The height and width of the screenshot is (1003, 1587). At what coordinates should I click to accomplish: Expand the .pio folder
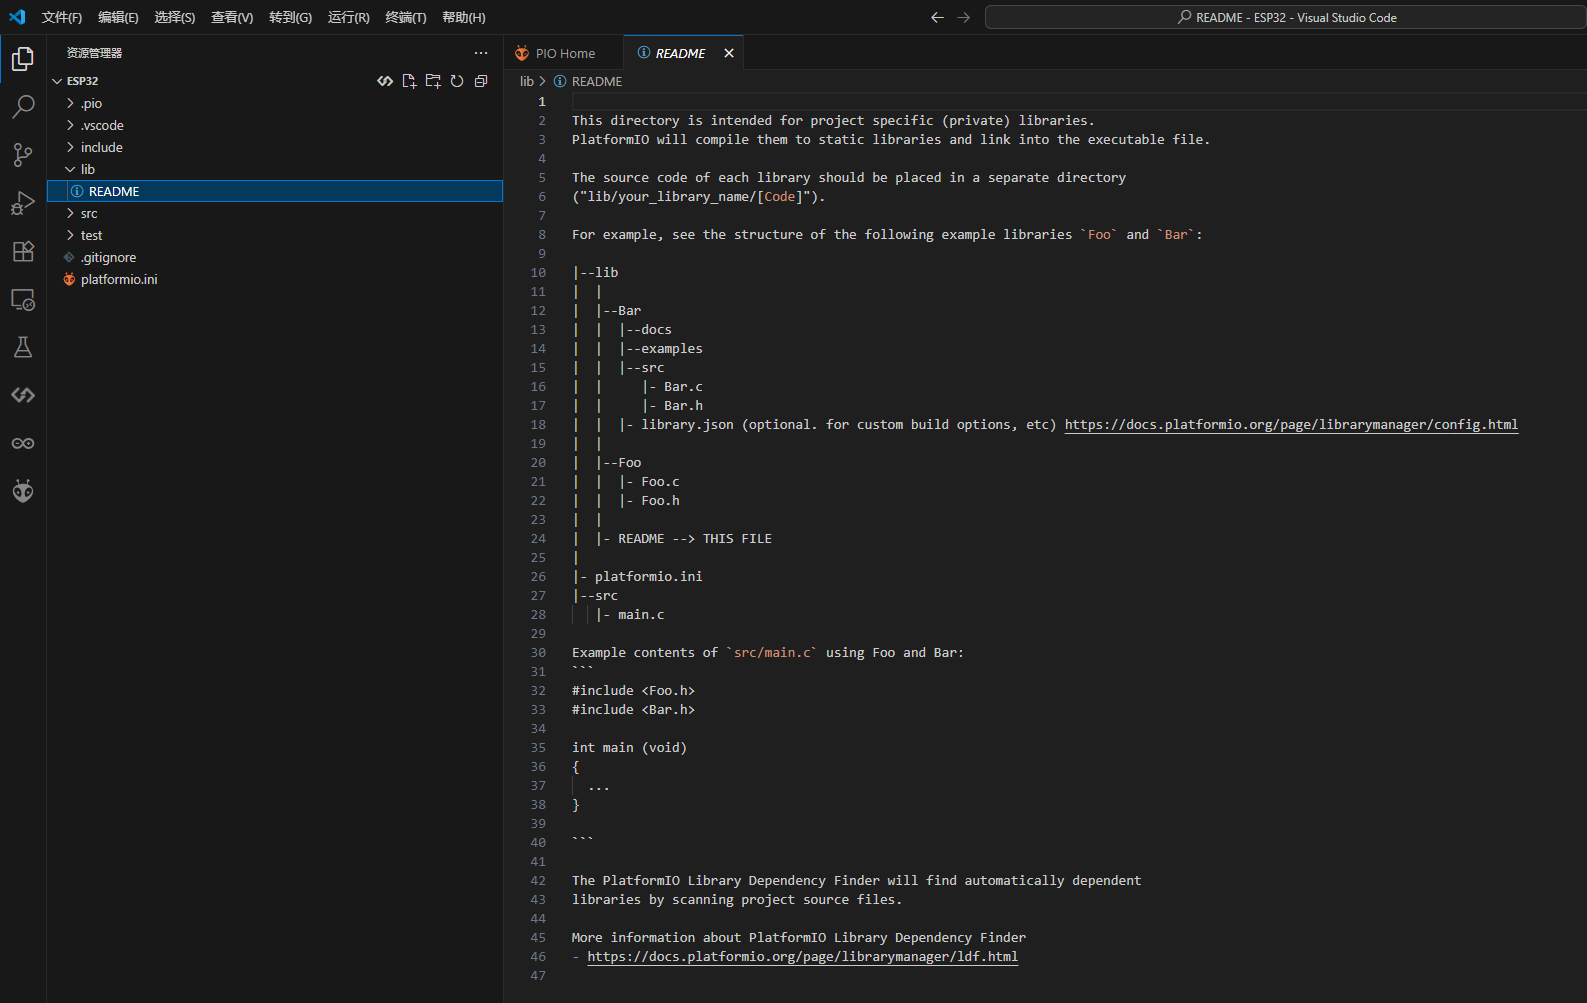[91, 103]
